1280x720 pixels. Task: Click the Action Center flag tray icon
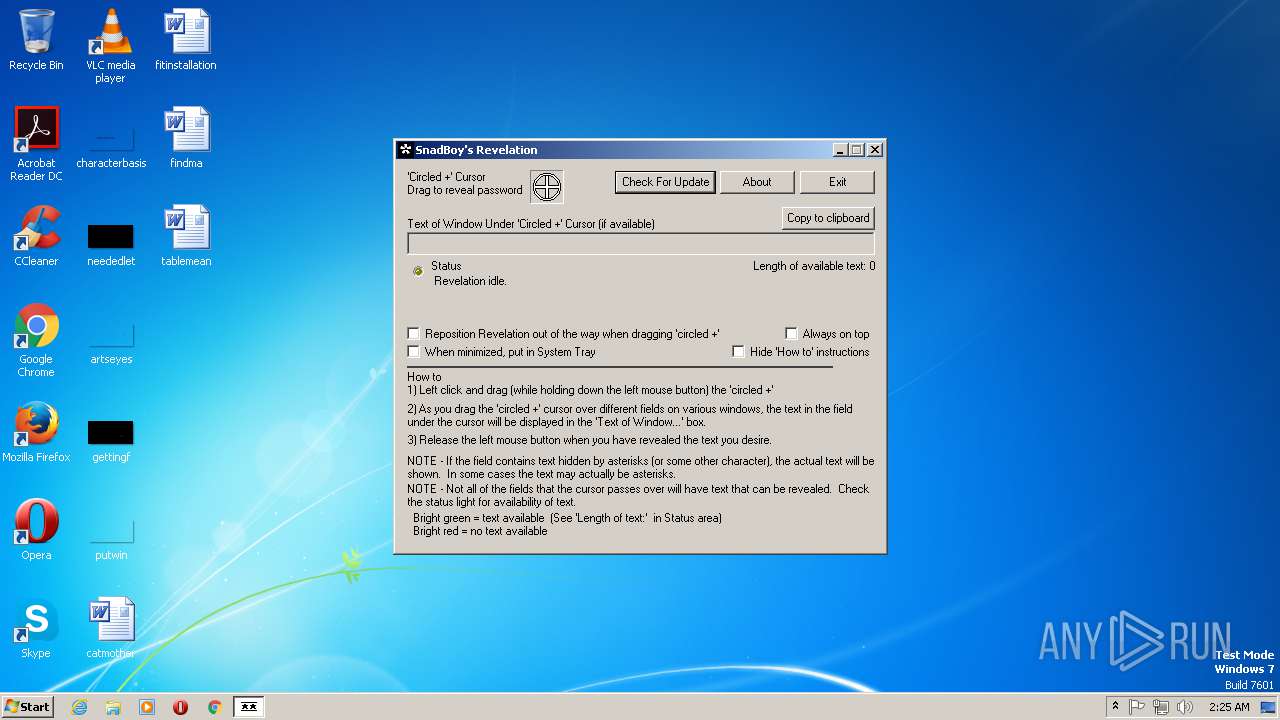1137,707
